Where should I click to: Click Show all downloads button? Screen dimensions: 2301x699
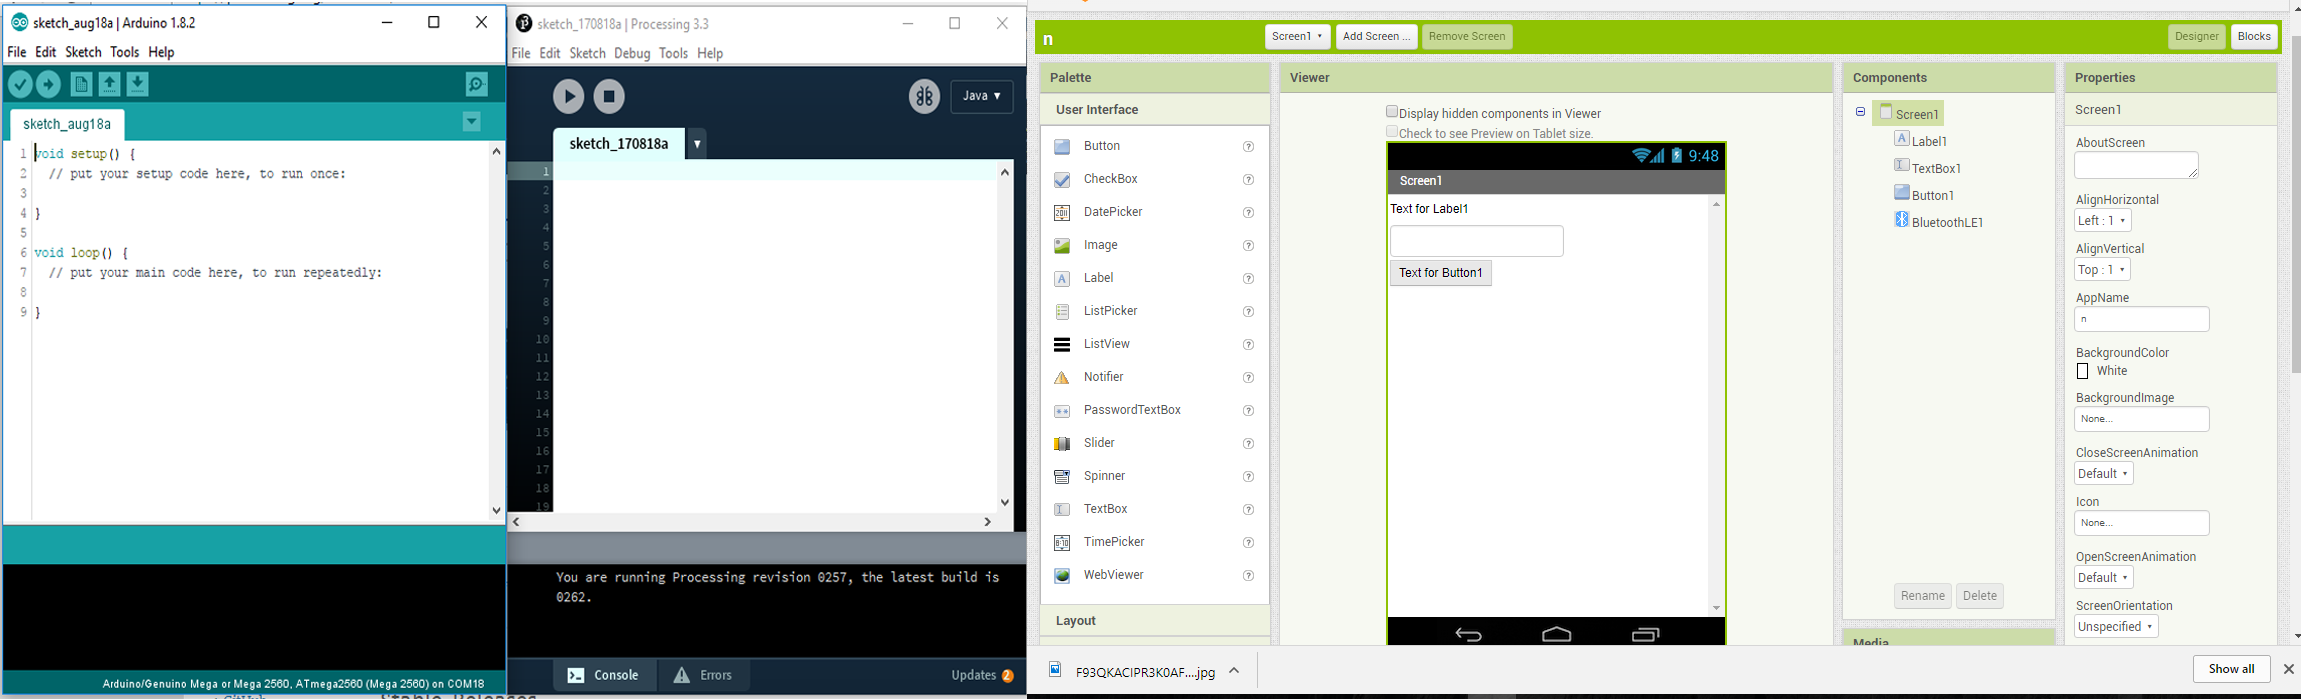pos(2231,669)
